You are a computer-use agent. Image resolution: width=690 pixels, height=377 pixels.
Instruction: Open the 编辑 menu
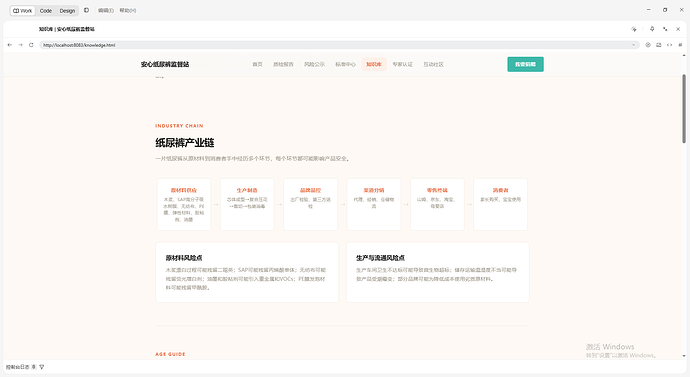tap(106, 11)
